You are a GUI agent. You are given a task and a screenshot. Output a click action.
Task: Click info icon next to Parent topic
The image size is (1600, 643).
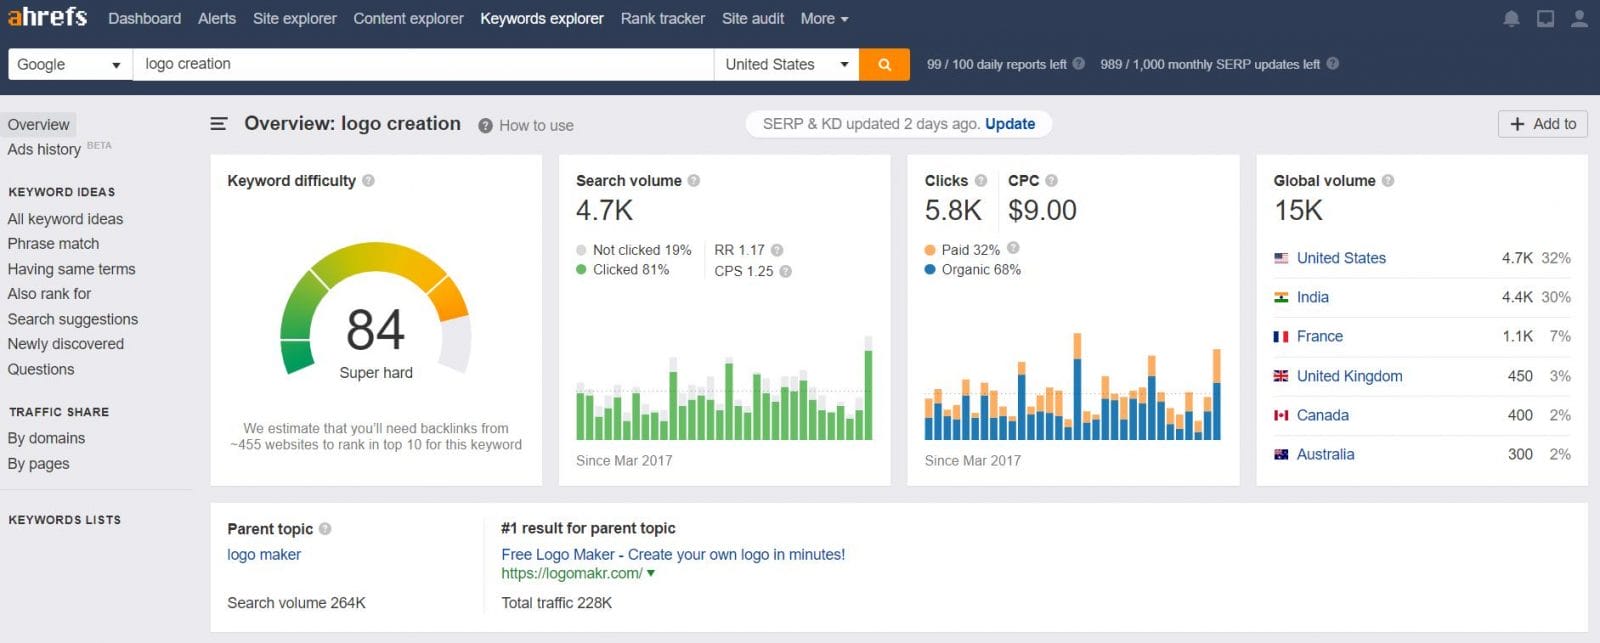point(325,529)
